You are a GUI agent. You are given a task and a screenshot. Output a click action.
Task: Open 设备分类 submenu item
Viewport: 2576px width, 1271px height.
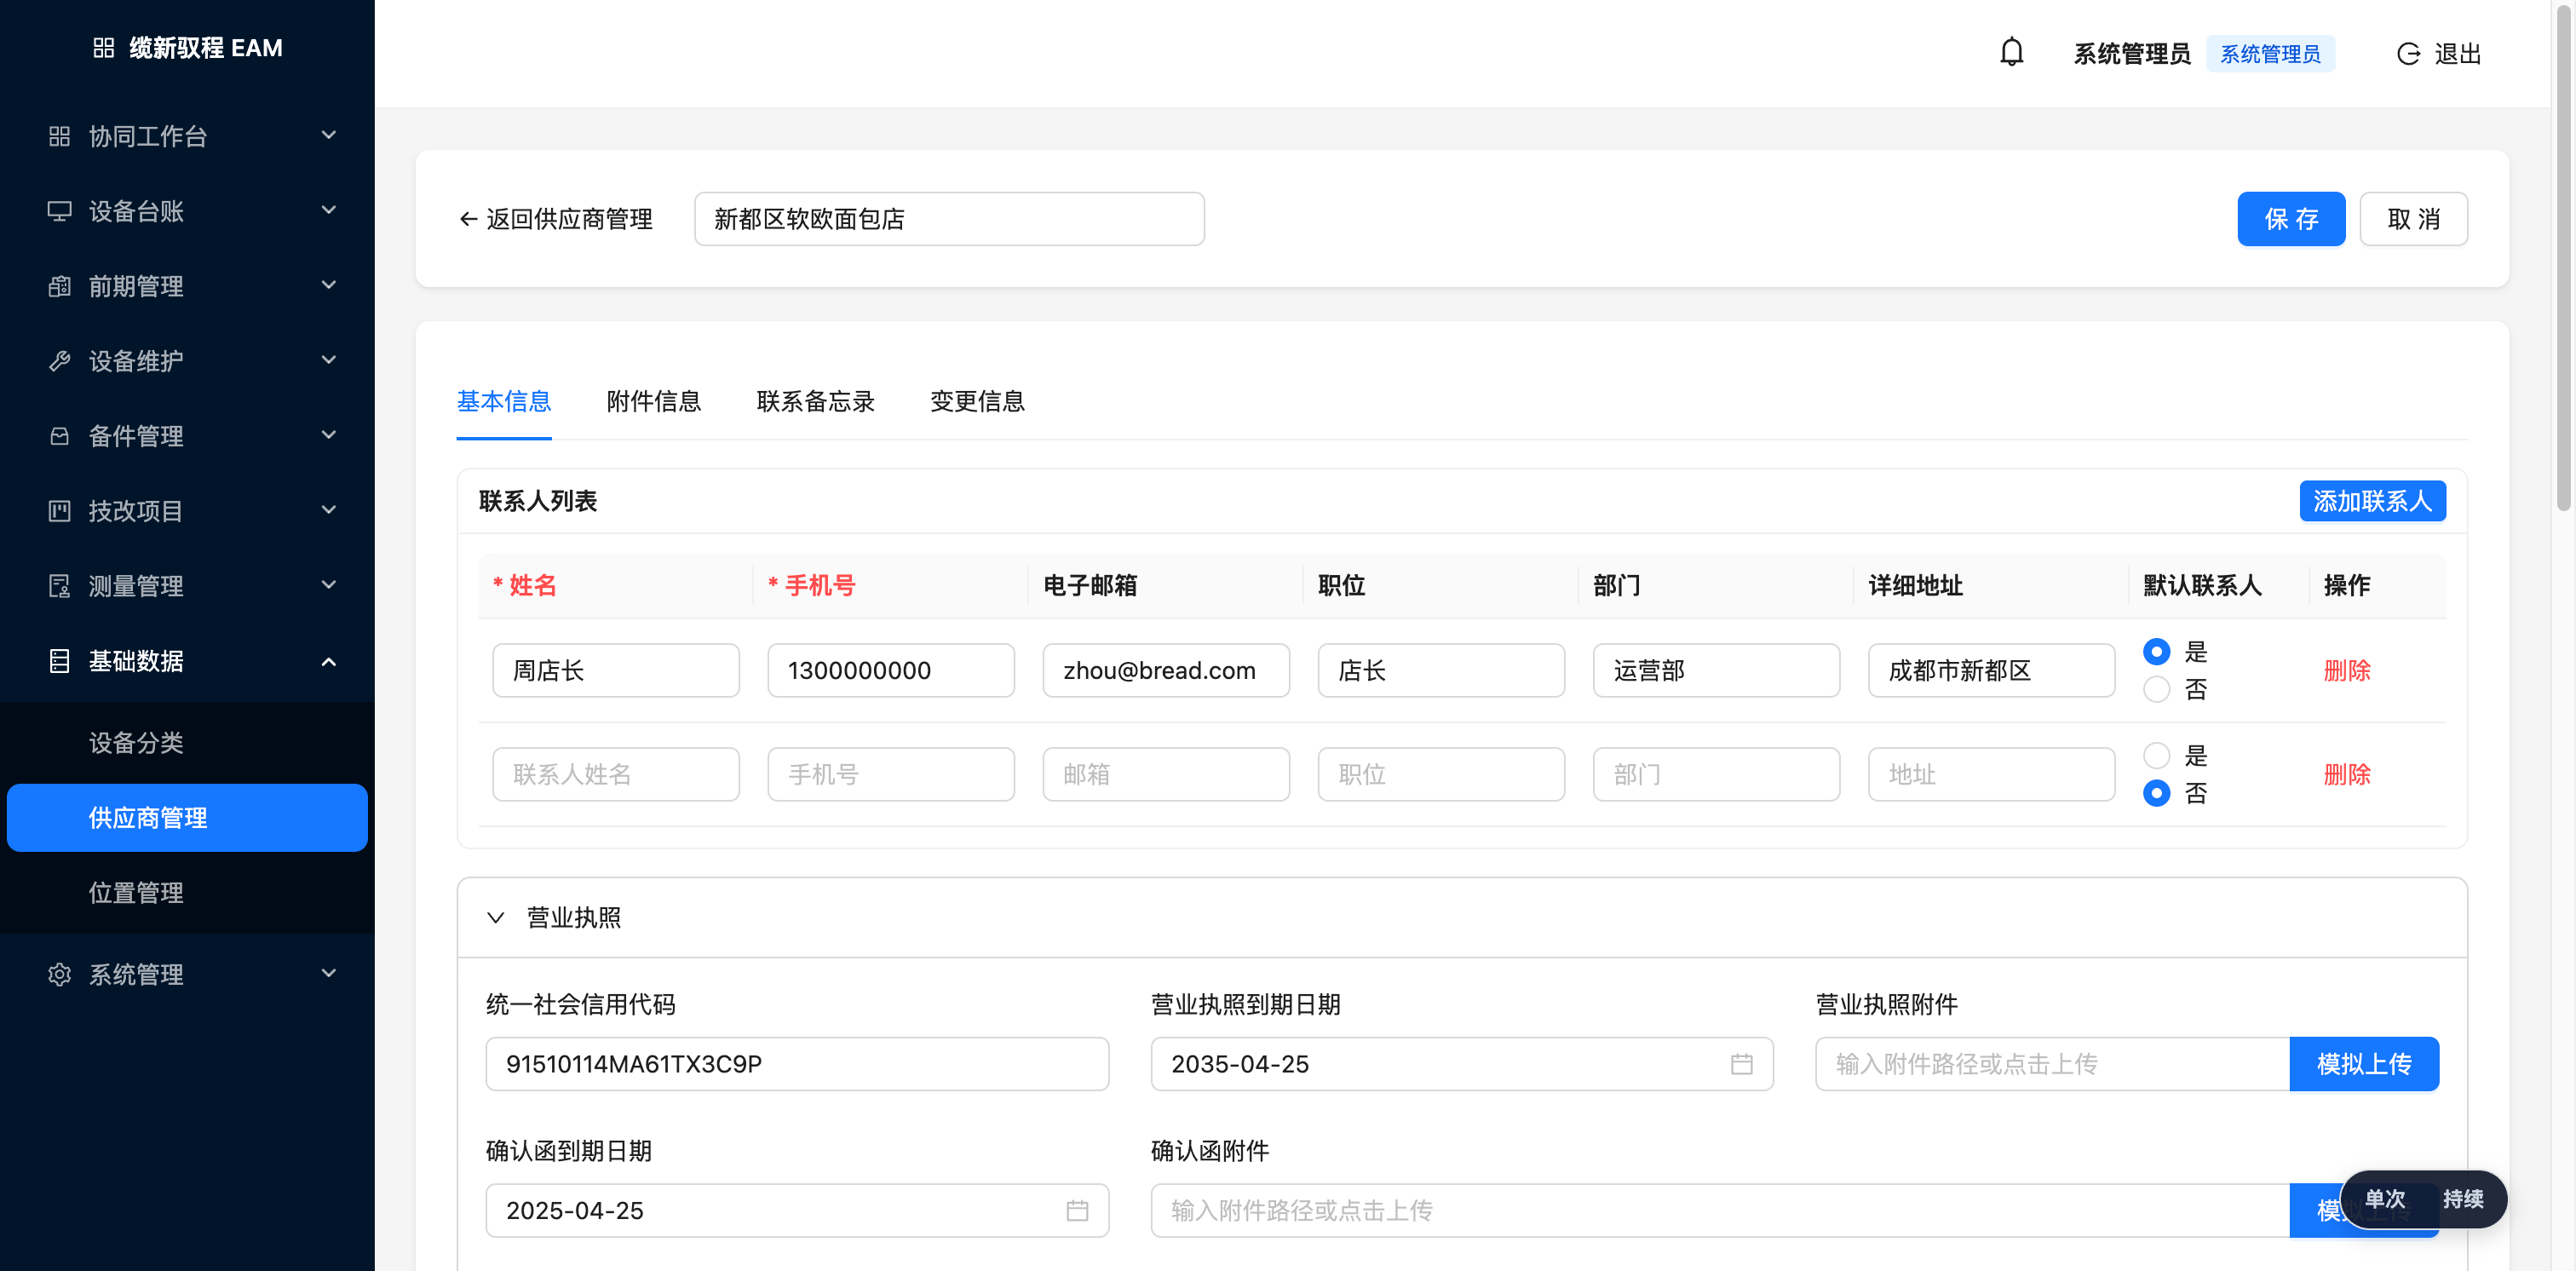pos(187,743)
